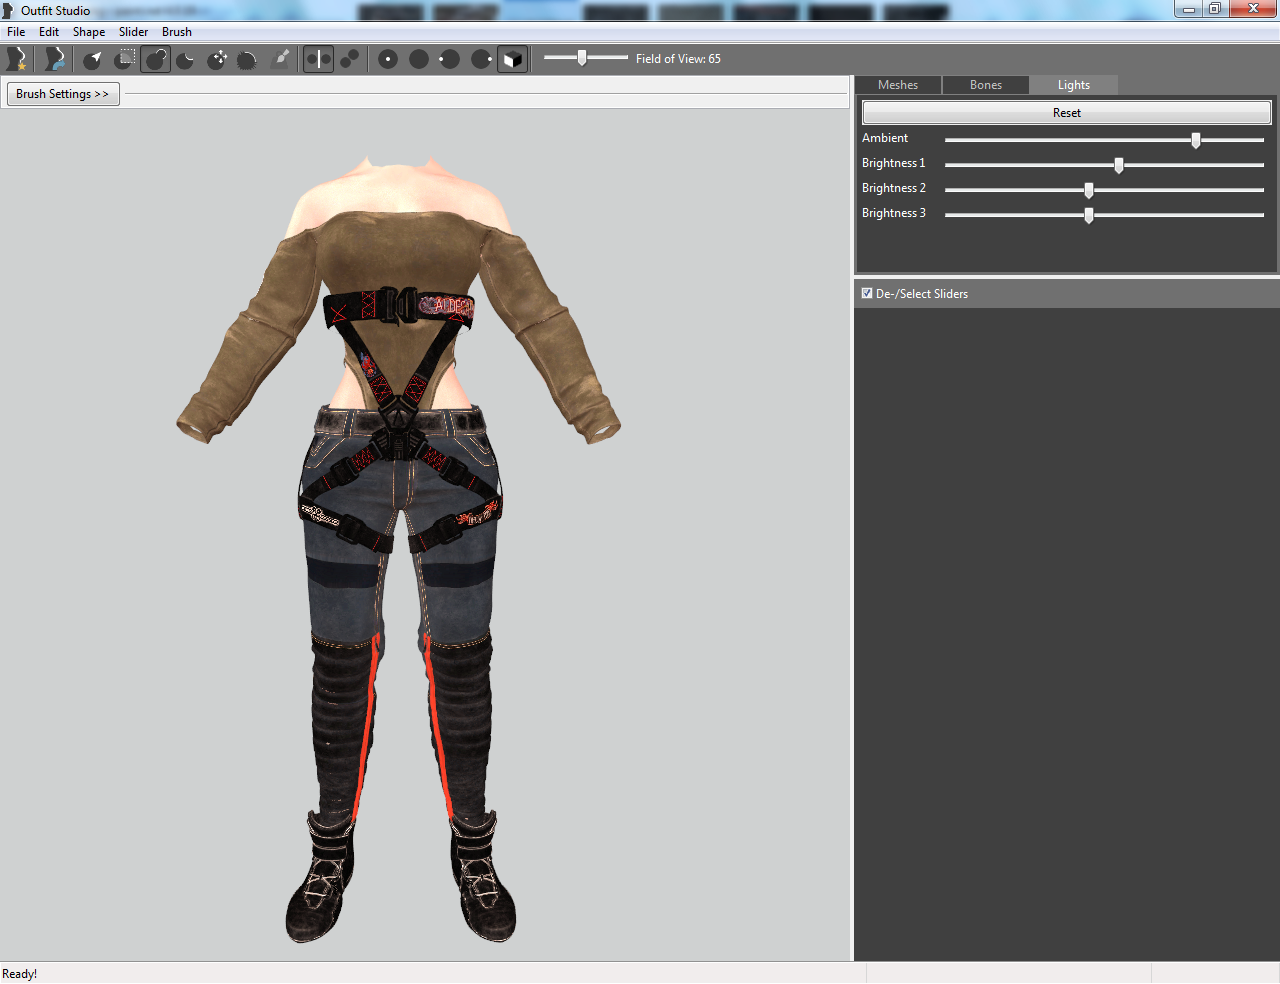Choose the Select tool arrow icon

[x=93, y=59]
